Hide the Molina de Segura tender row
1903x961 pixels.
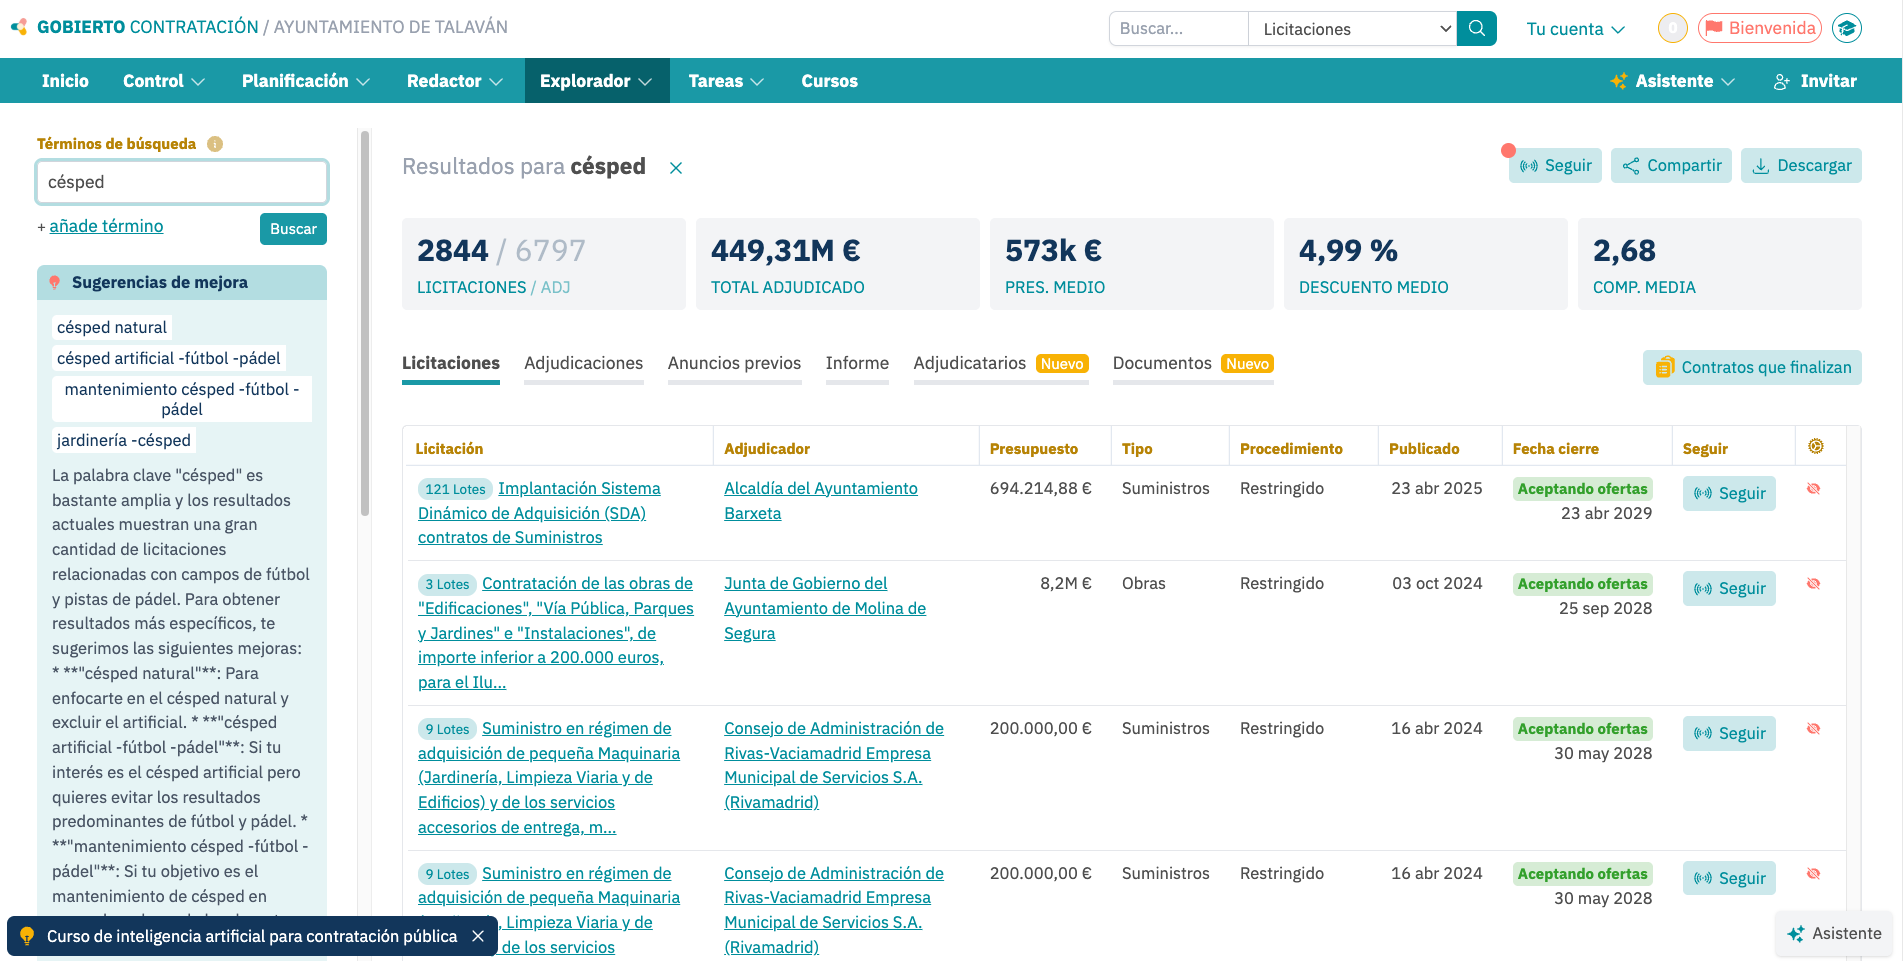(1813, 584)
